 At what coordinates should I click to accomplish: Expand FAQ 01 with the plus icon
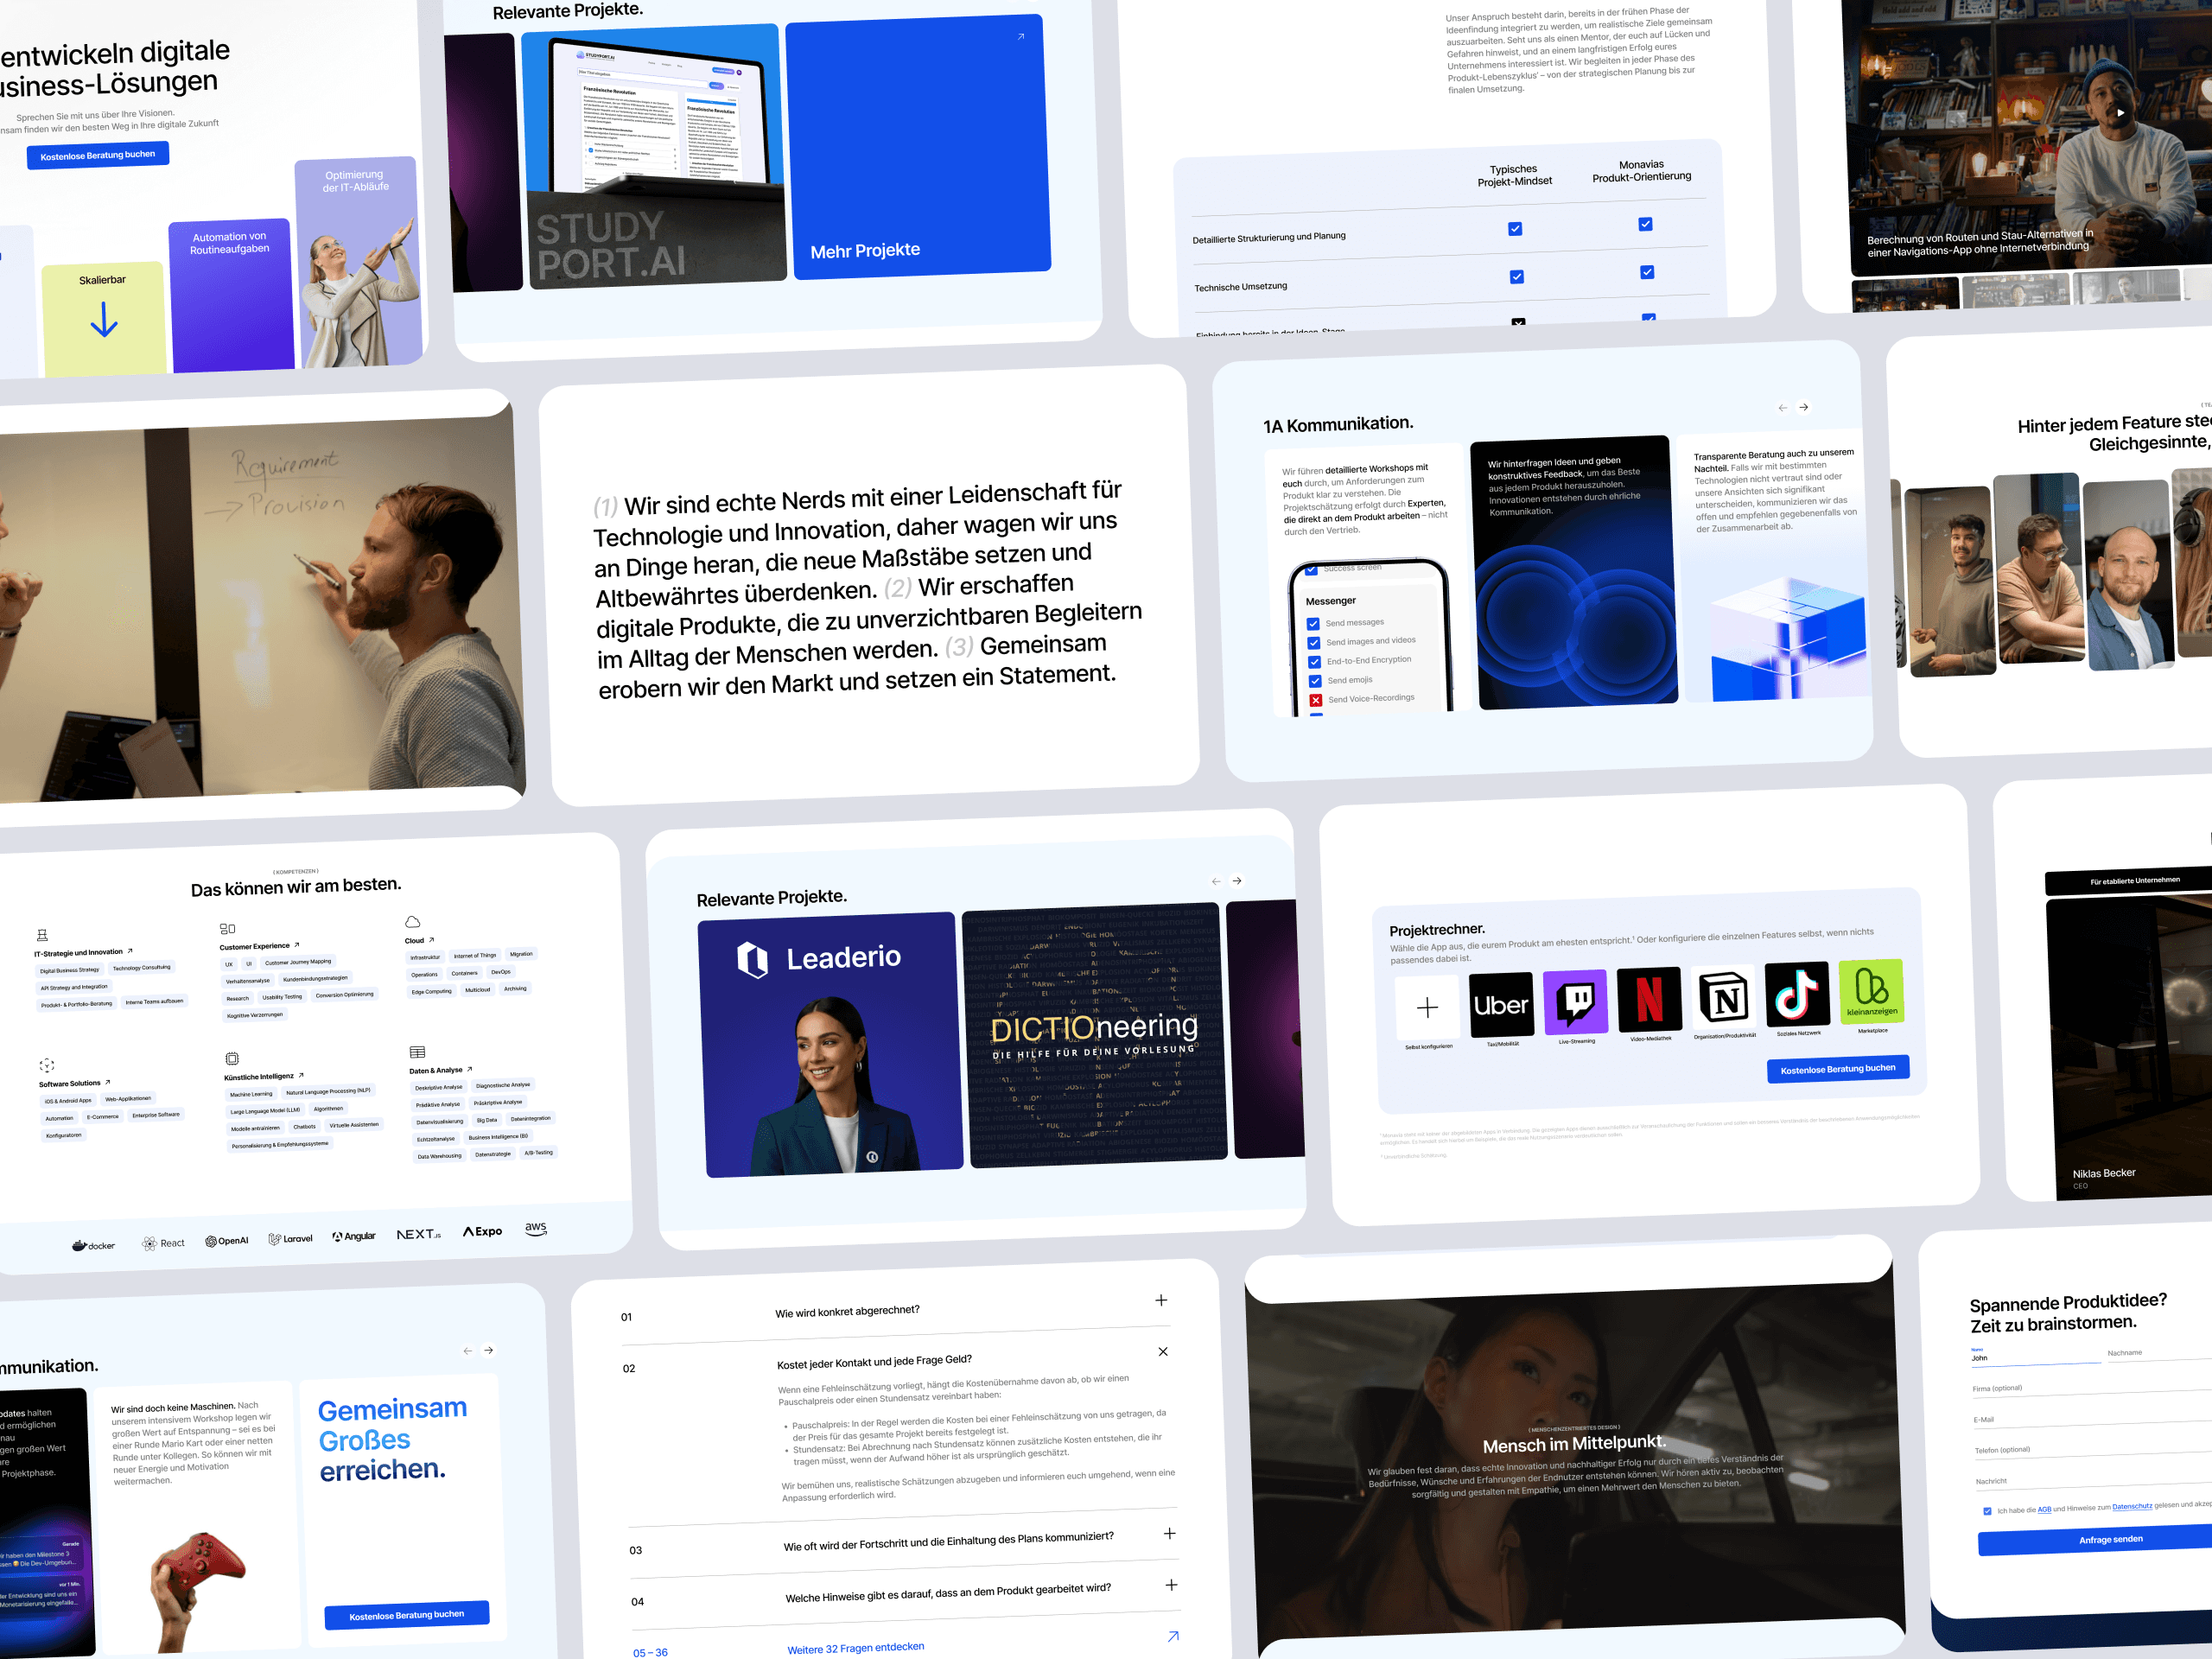(1161, 1300)
